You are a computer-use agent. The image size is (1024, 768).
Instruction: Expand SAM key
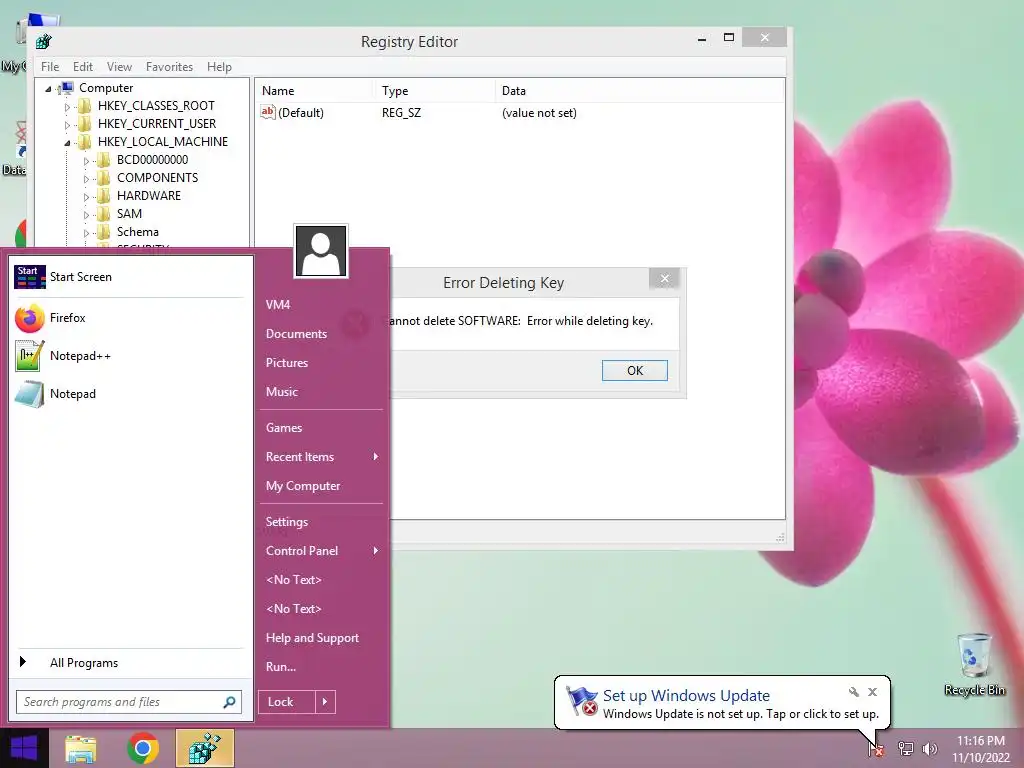point(86,215)
